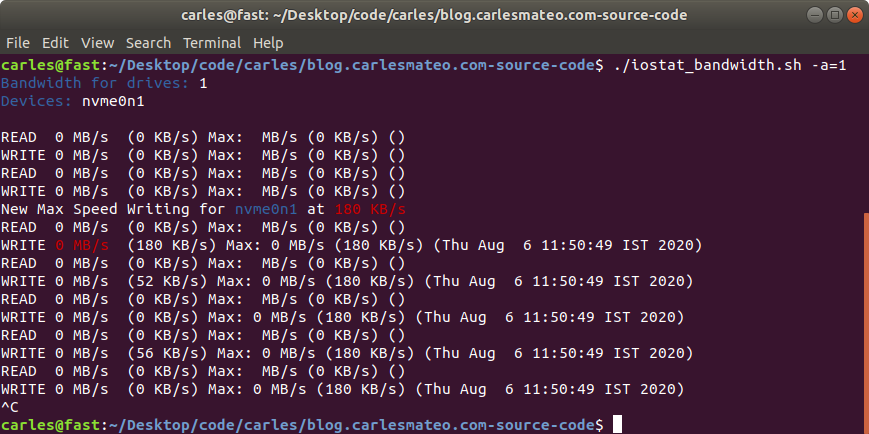Click the ^C interrupt text
Screen dimensions: 869x434
point(10,407)
